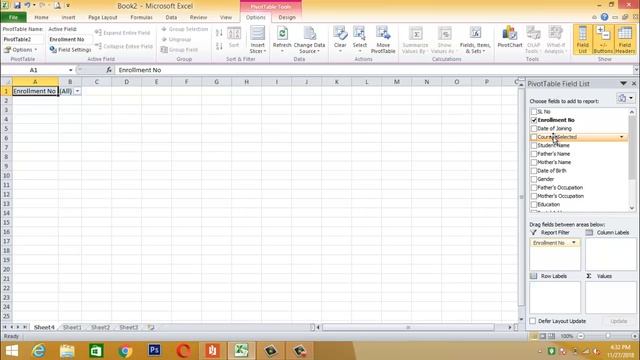Click the insert function fx icon

coord(109,70)
